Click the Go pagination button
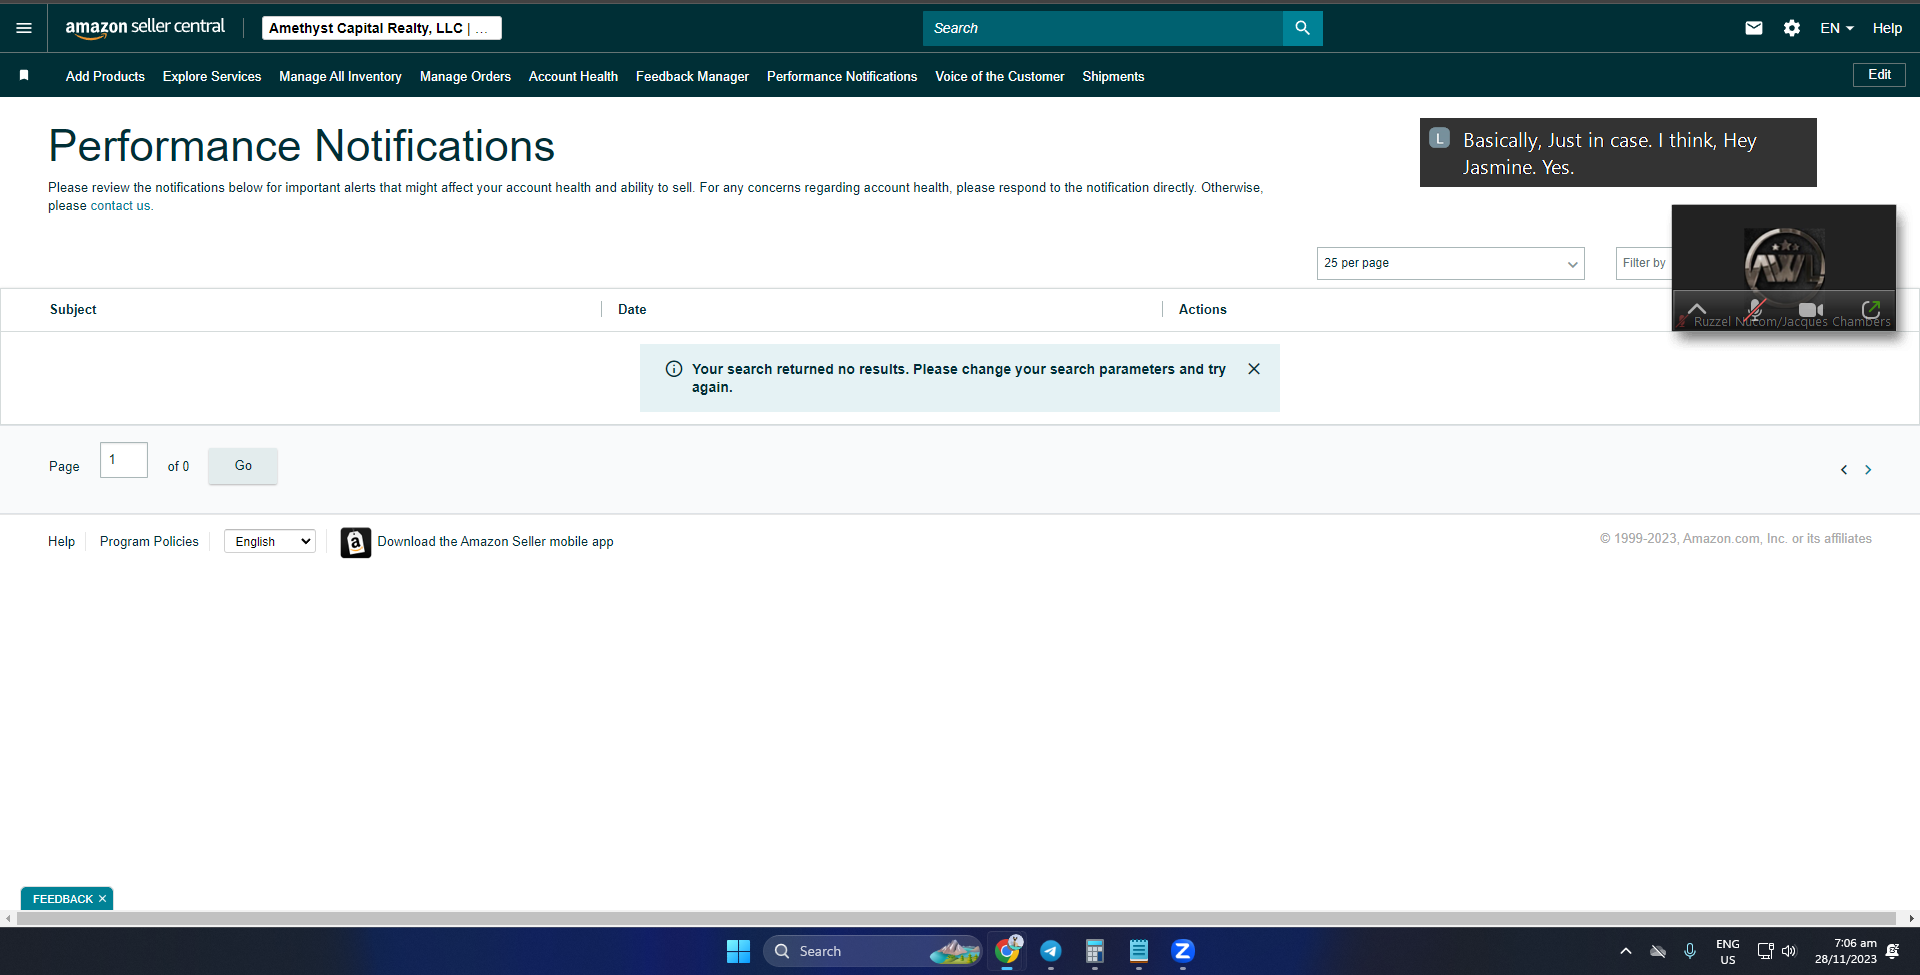The image size is (1920, 975). tap(243, 466)
